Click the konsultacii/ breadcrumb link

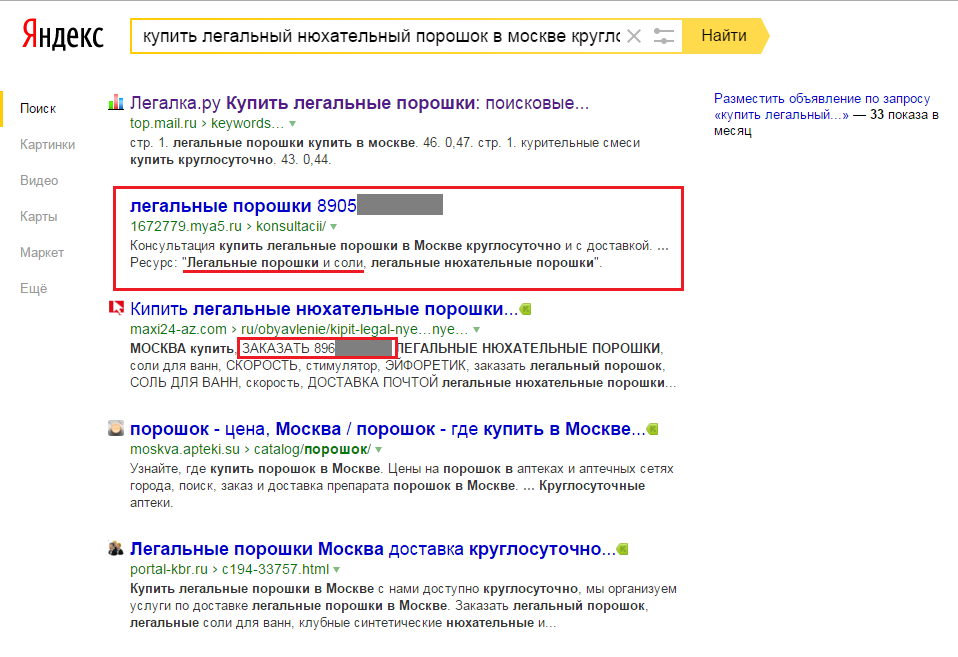click(x=291, y=227)
